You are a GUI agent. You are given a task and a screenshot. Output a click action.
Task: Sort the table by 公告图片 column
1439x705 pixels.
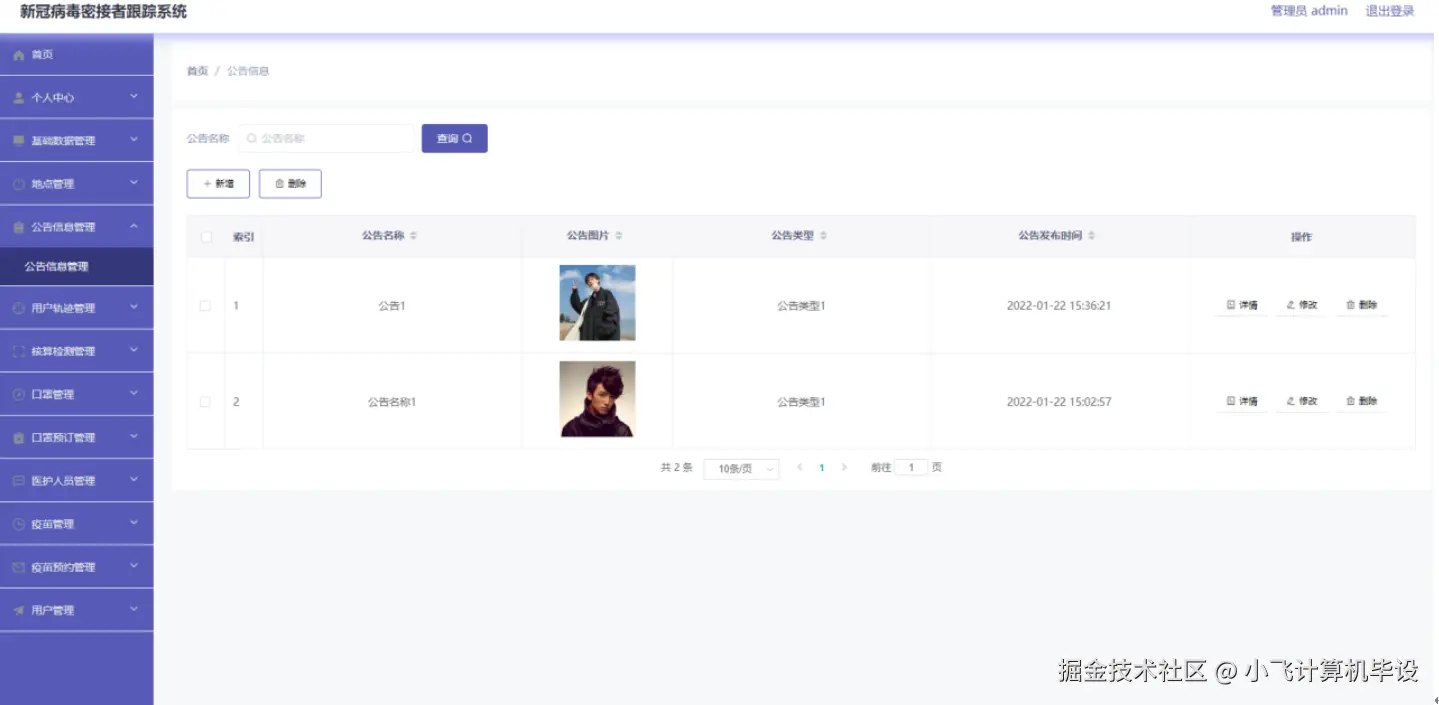pyautogui.click(x=619, y=236)
